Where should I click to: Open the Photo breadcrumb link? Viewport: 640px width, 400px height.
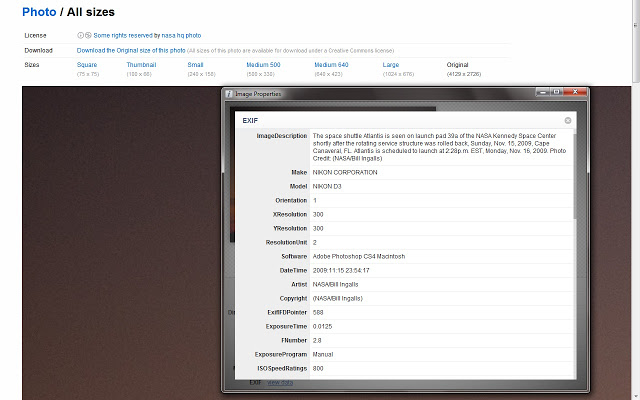(x=39, y=12)
